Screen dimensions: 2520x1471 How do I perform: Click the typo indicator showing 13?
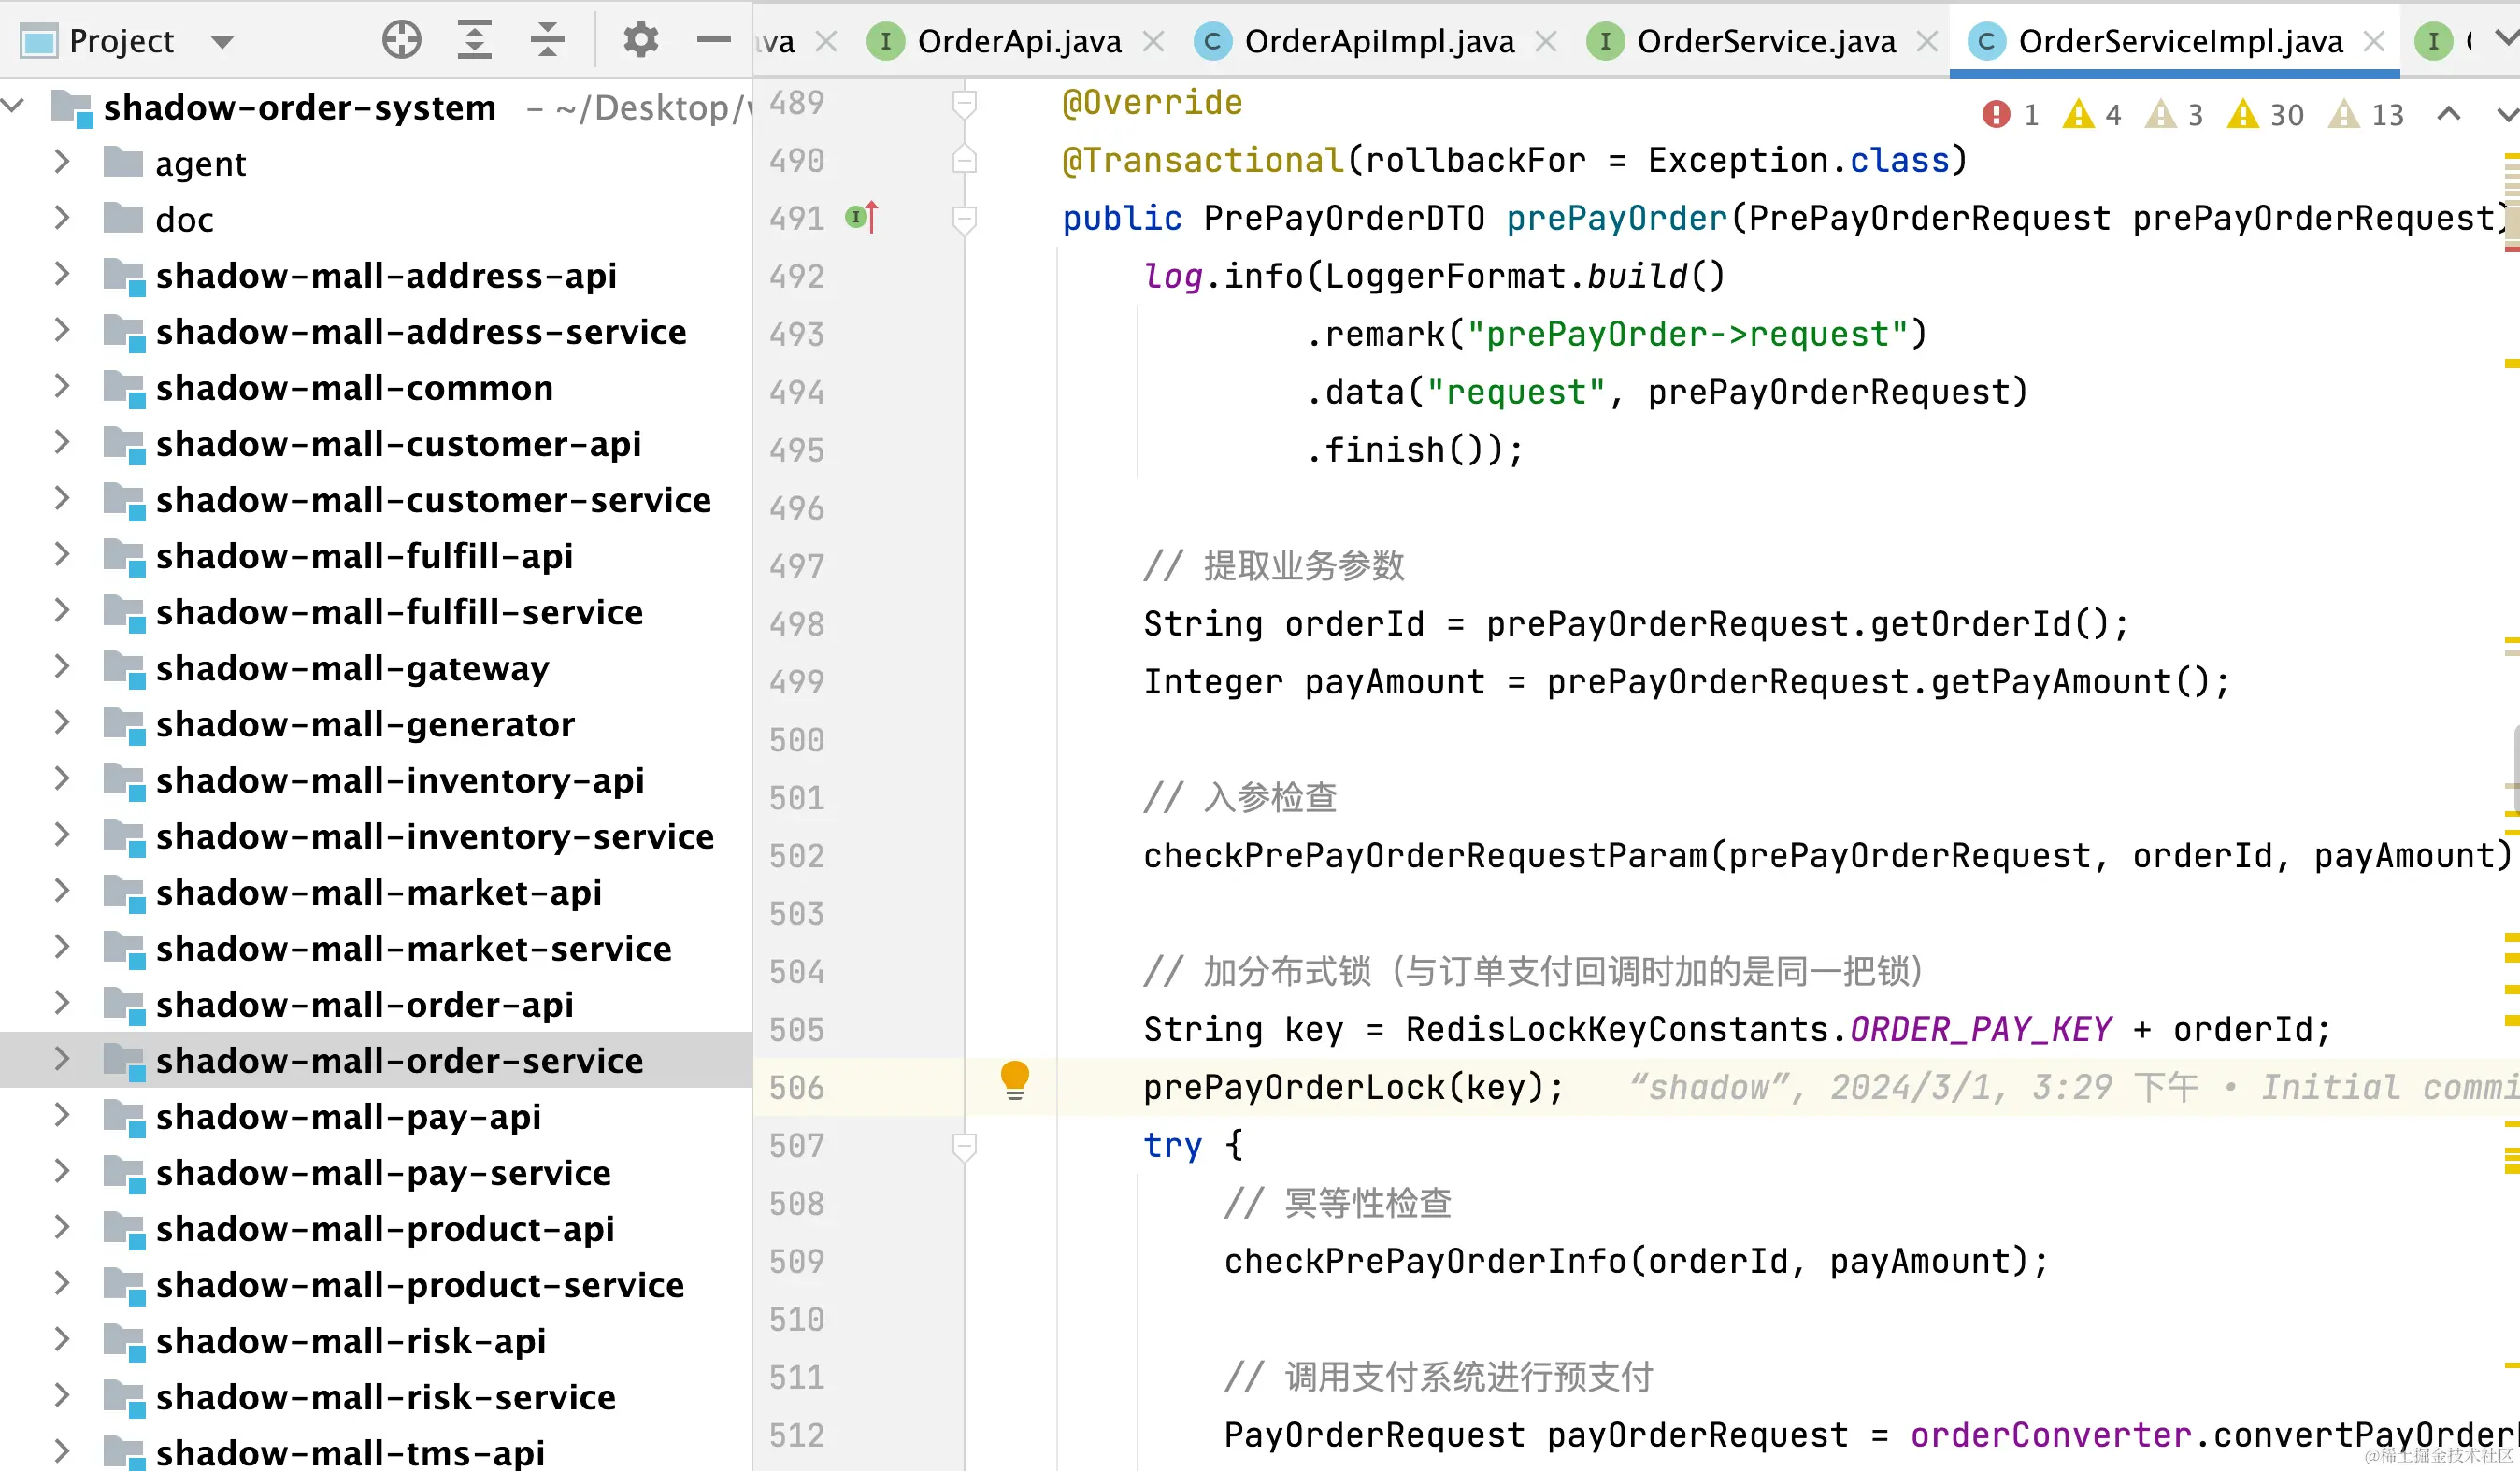point(2367,114)
